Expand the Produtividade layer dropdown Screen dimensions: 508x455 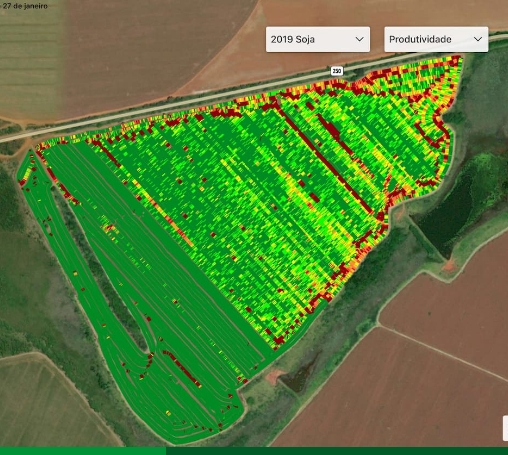click(436, 39)
